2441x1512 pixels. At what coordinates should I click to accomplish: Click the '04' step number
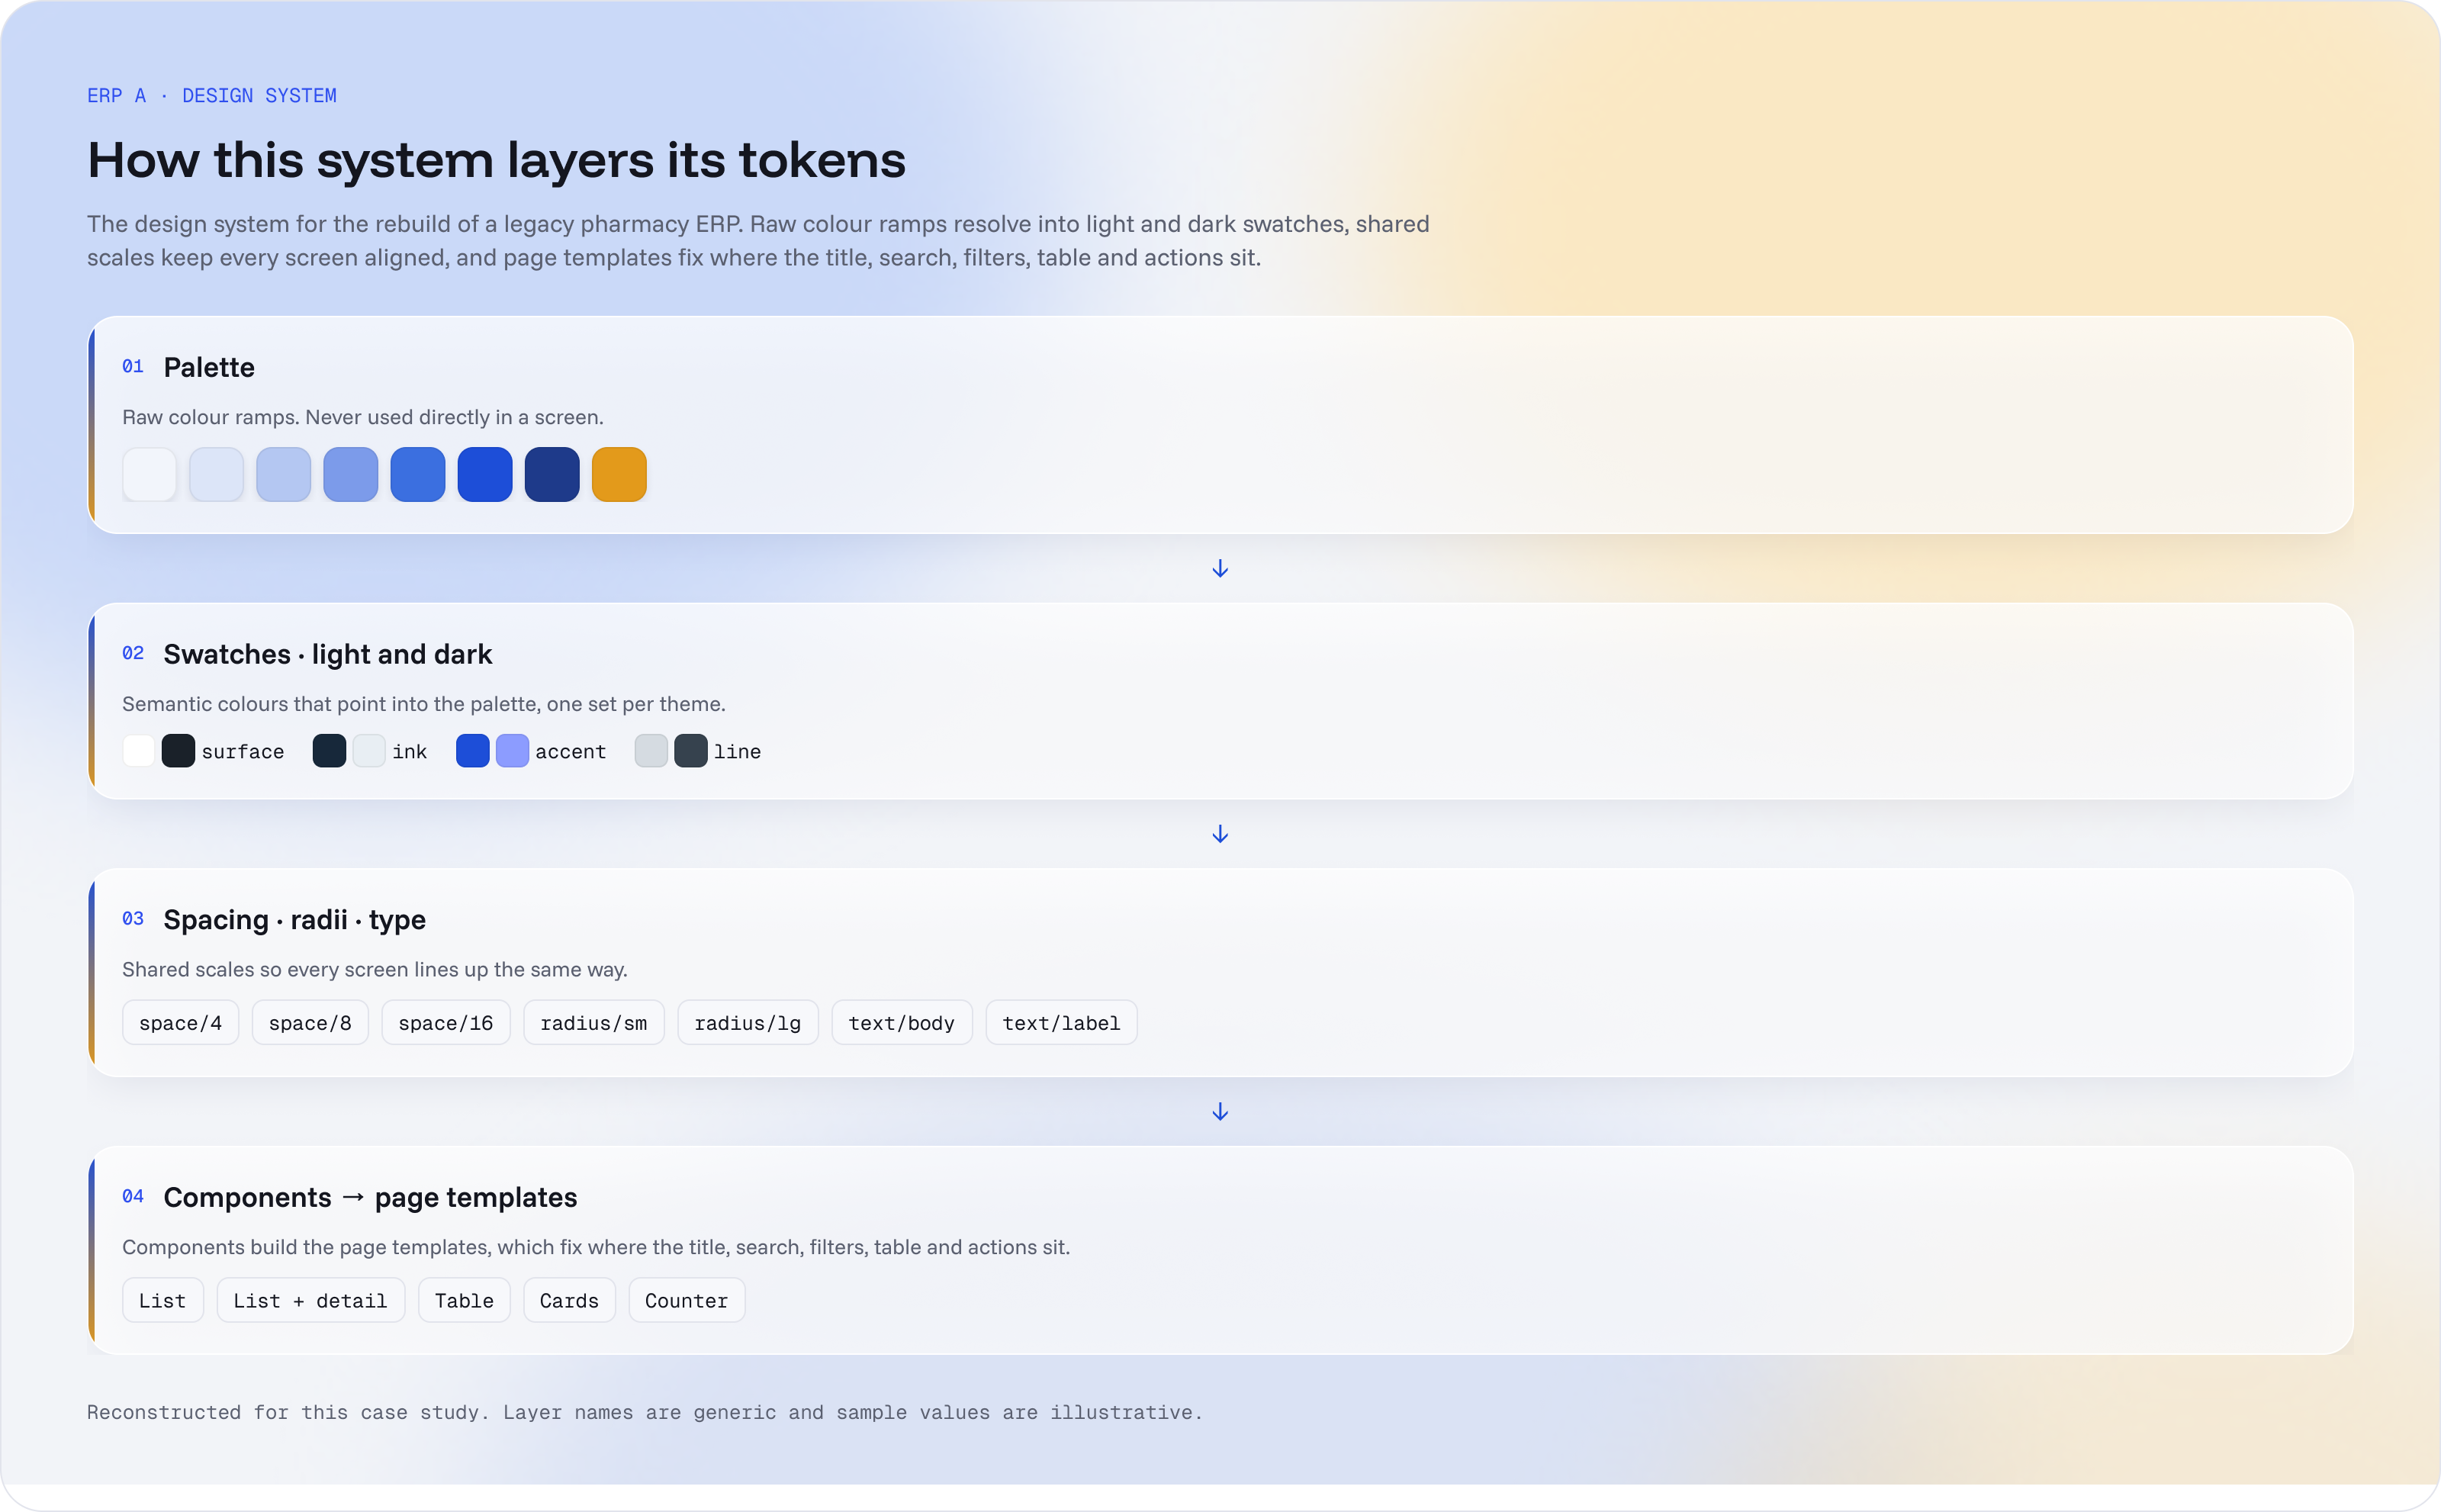133,1197
